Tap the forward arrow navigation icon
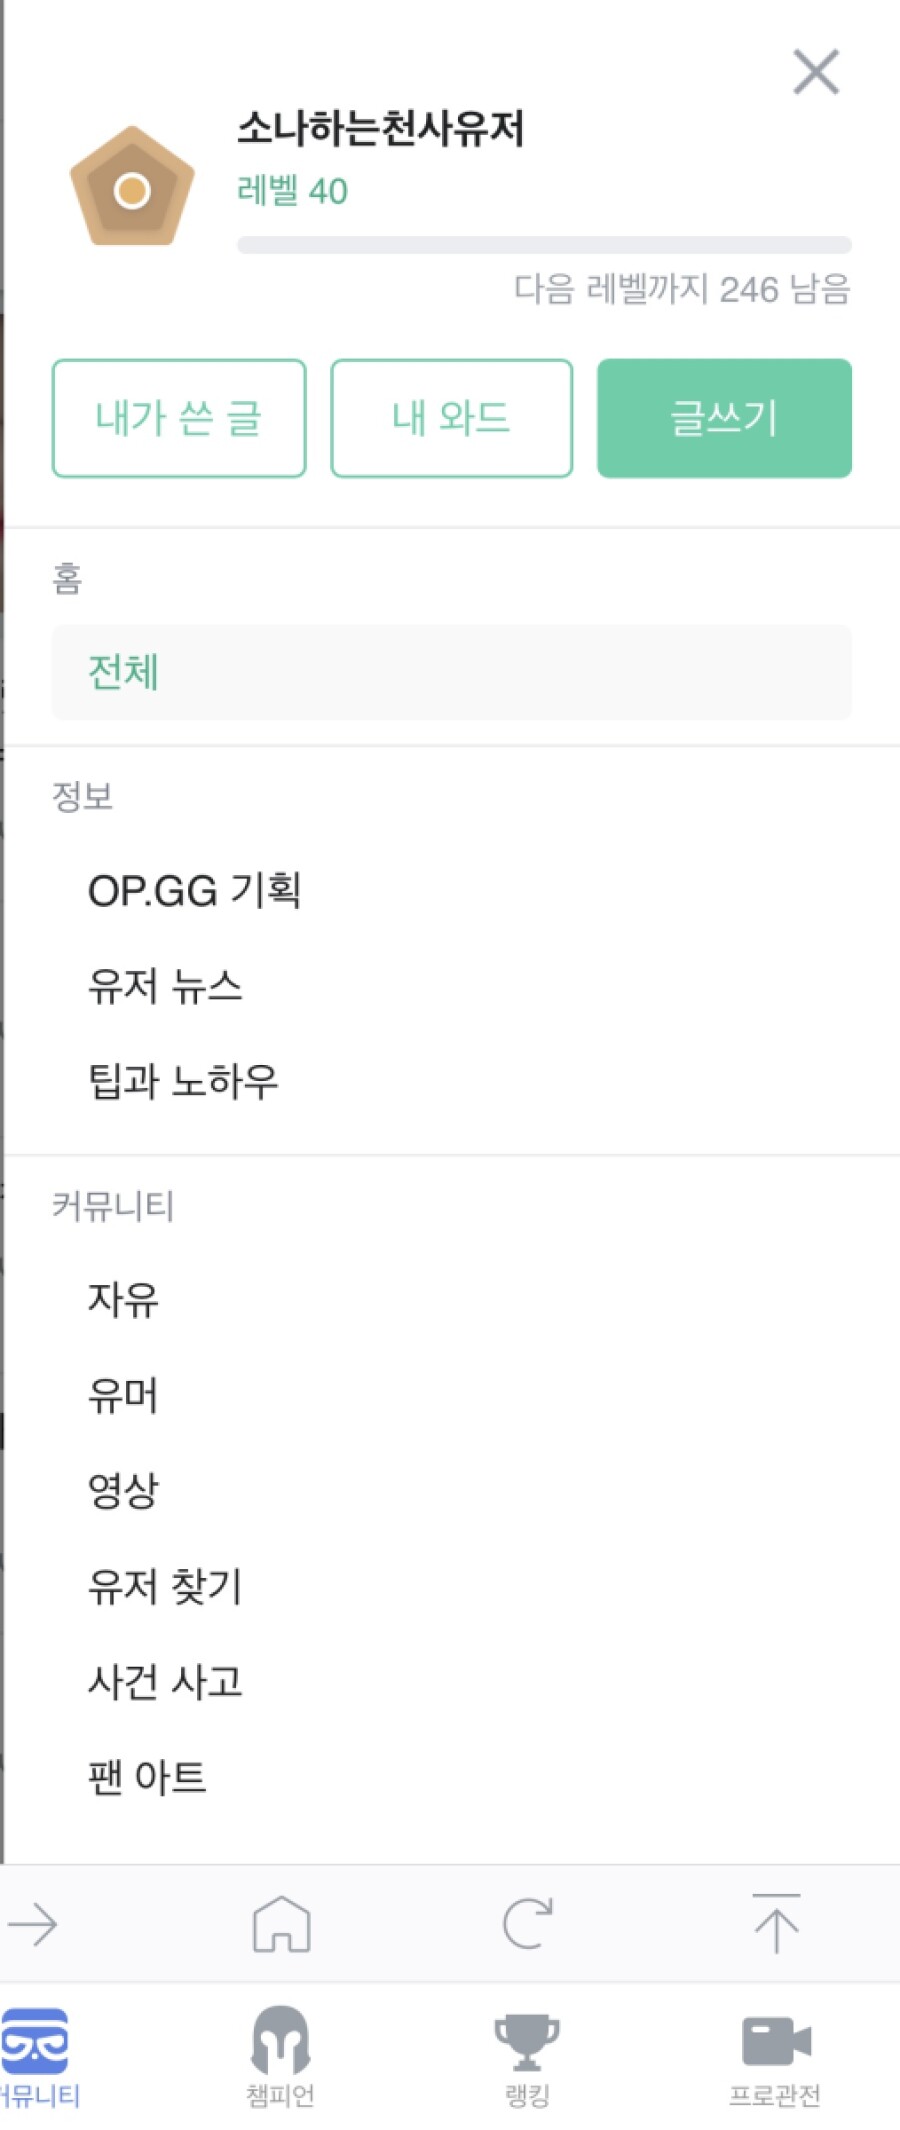The height and width of the screenshot is (2130, 900). (32, 1924)
